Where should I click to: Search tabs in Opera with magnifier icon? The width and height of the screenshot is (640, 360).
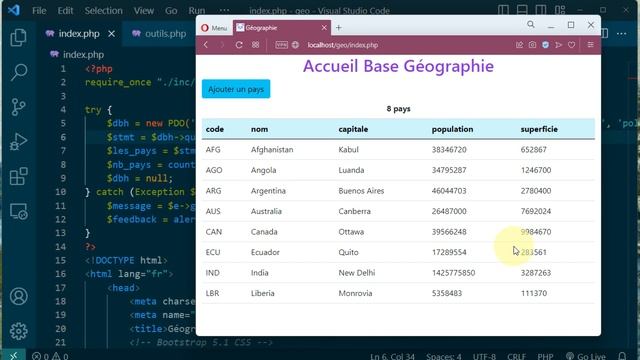coord(531,25)
